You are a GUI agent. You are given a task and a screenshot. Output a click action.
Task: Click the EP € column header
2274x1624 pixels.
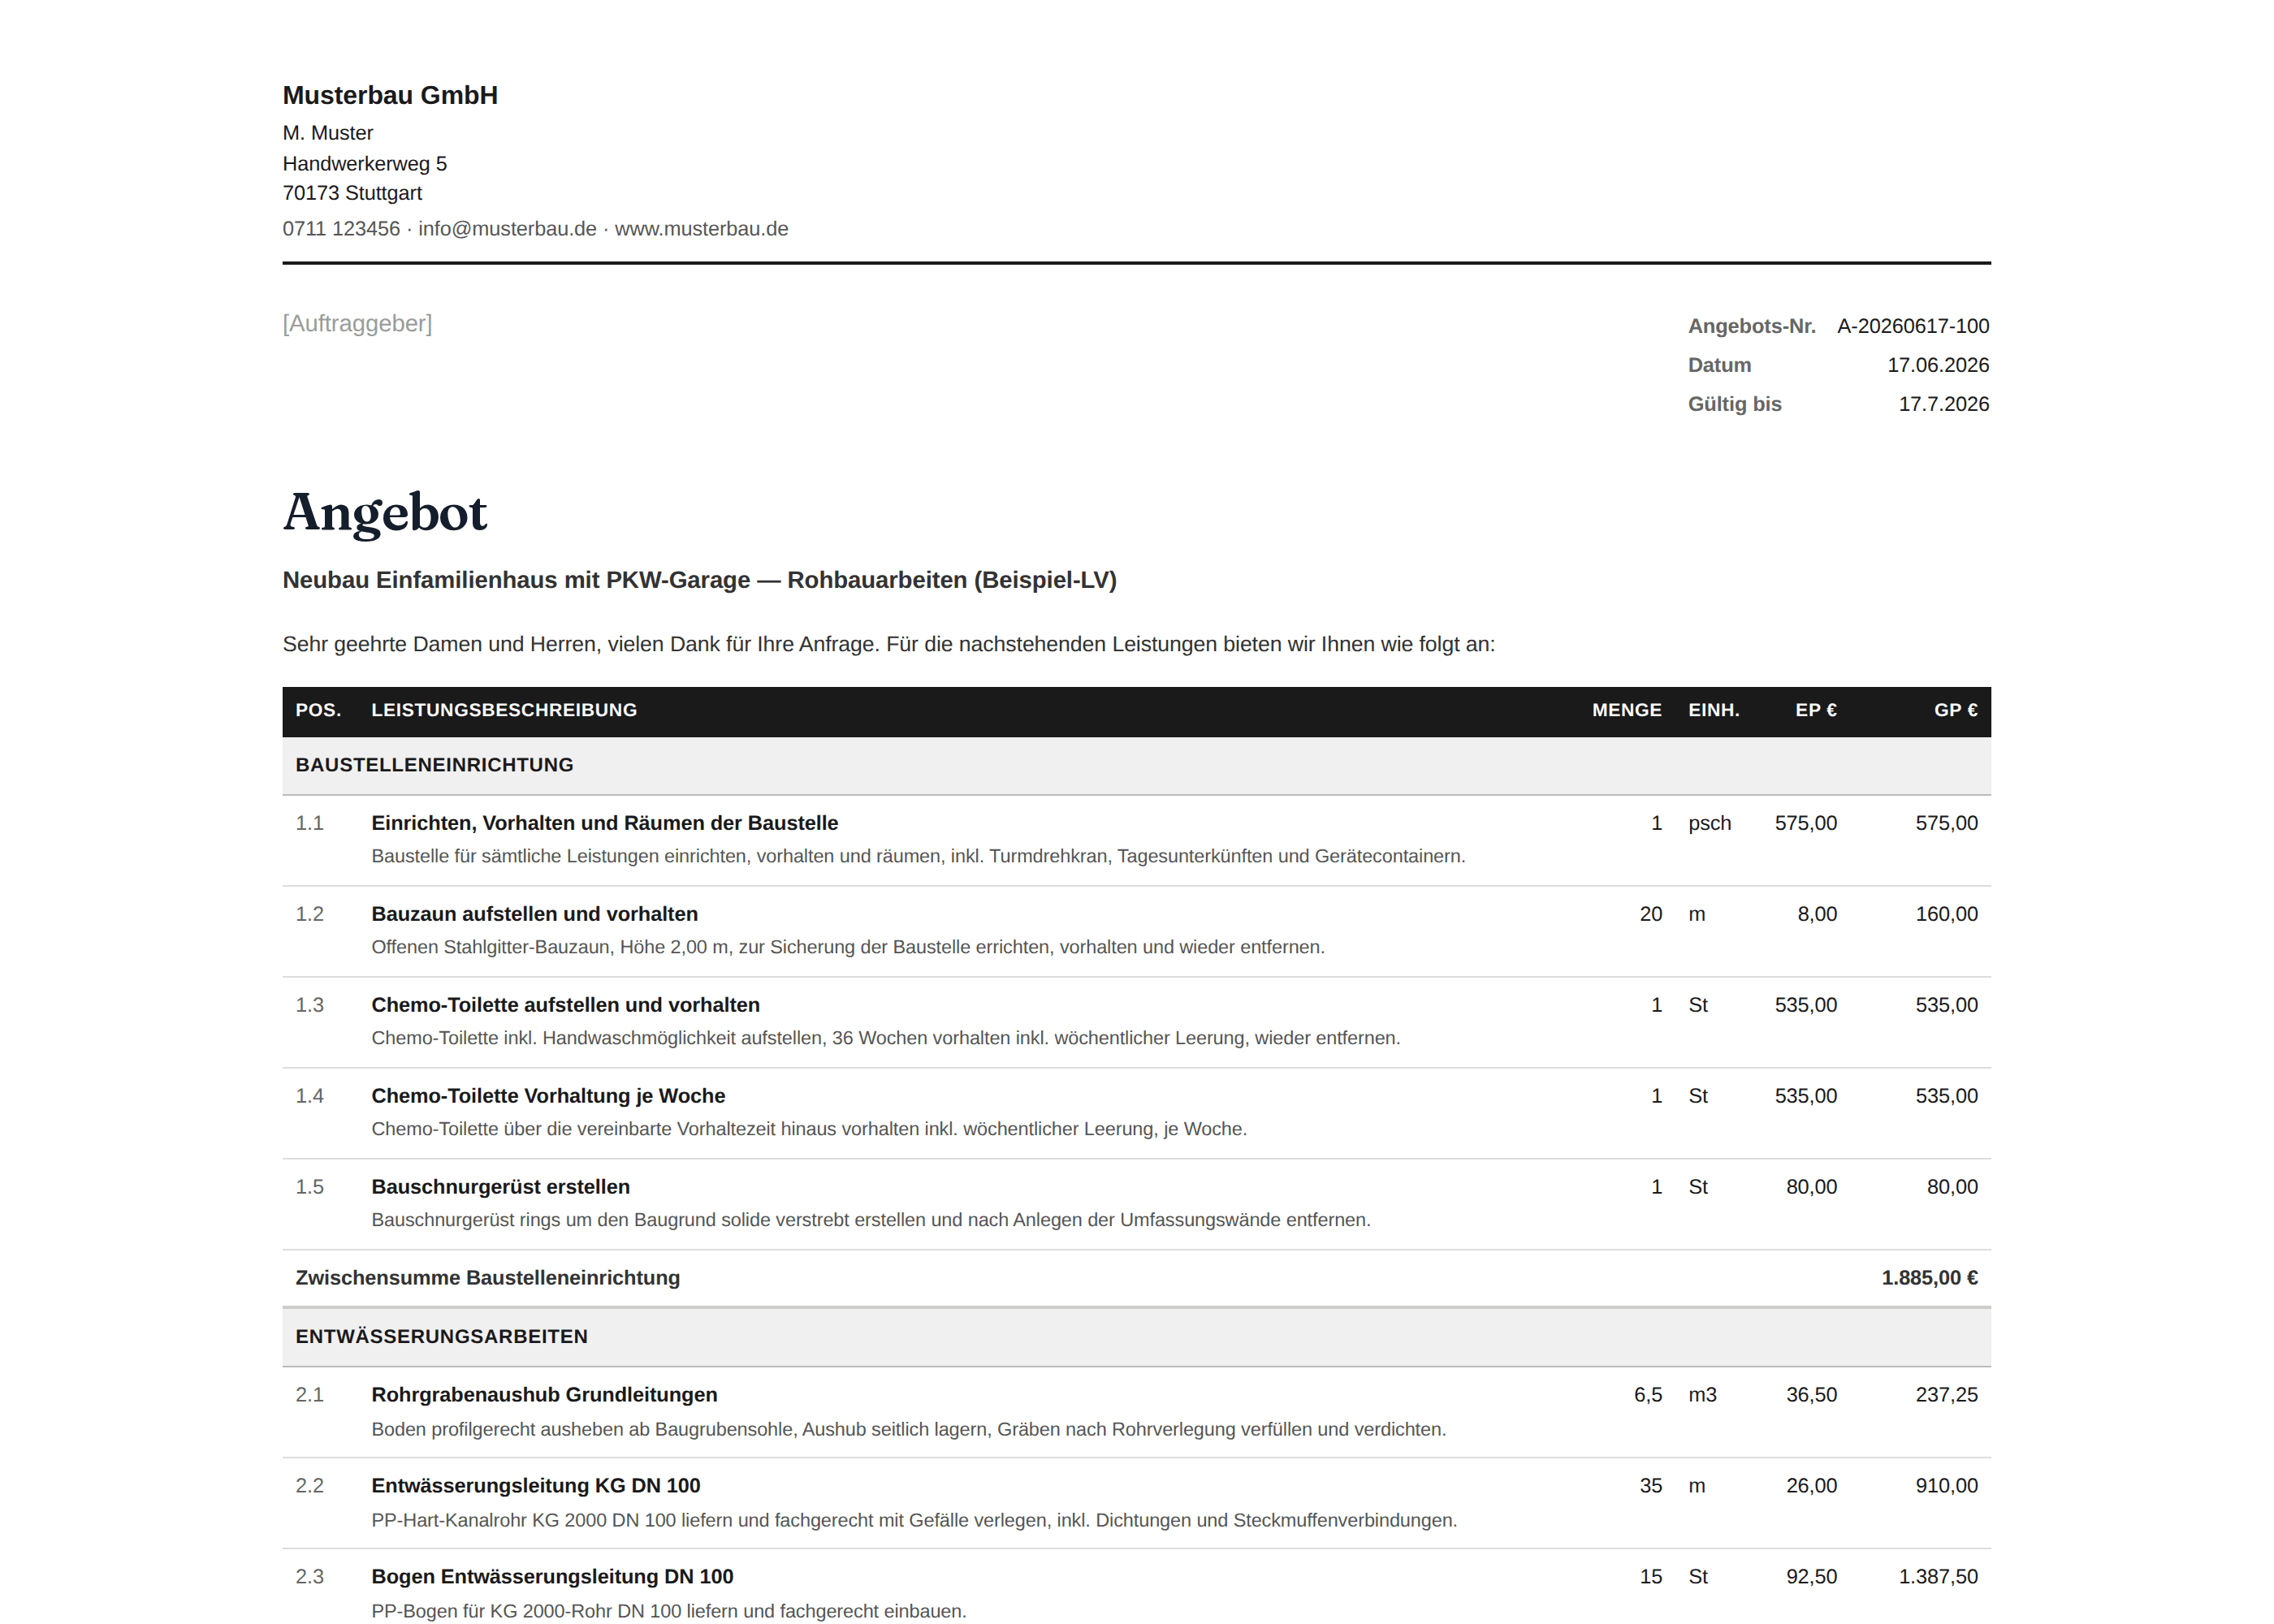click(x=1815, y=710)
